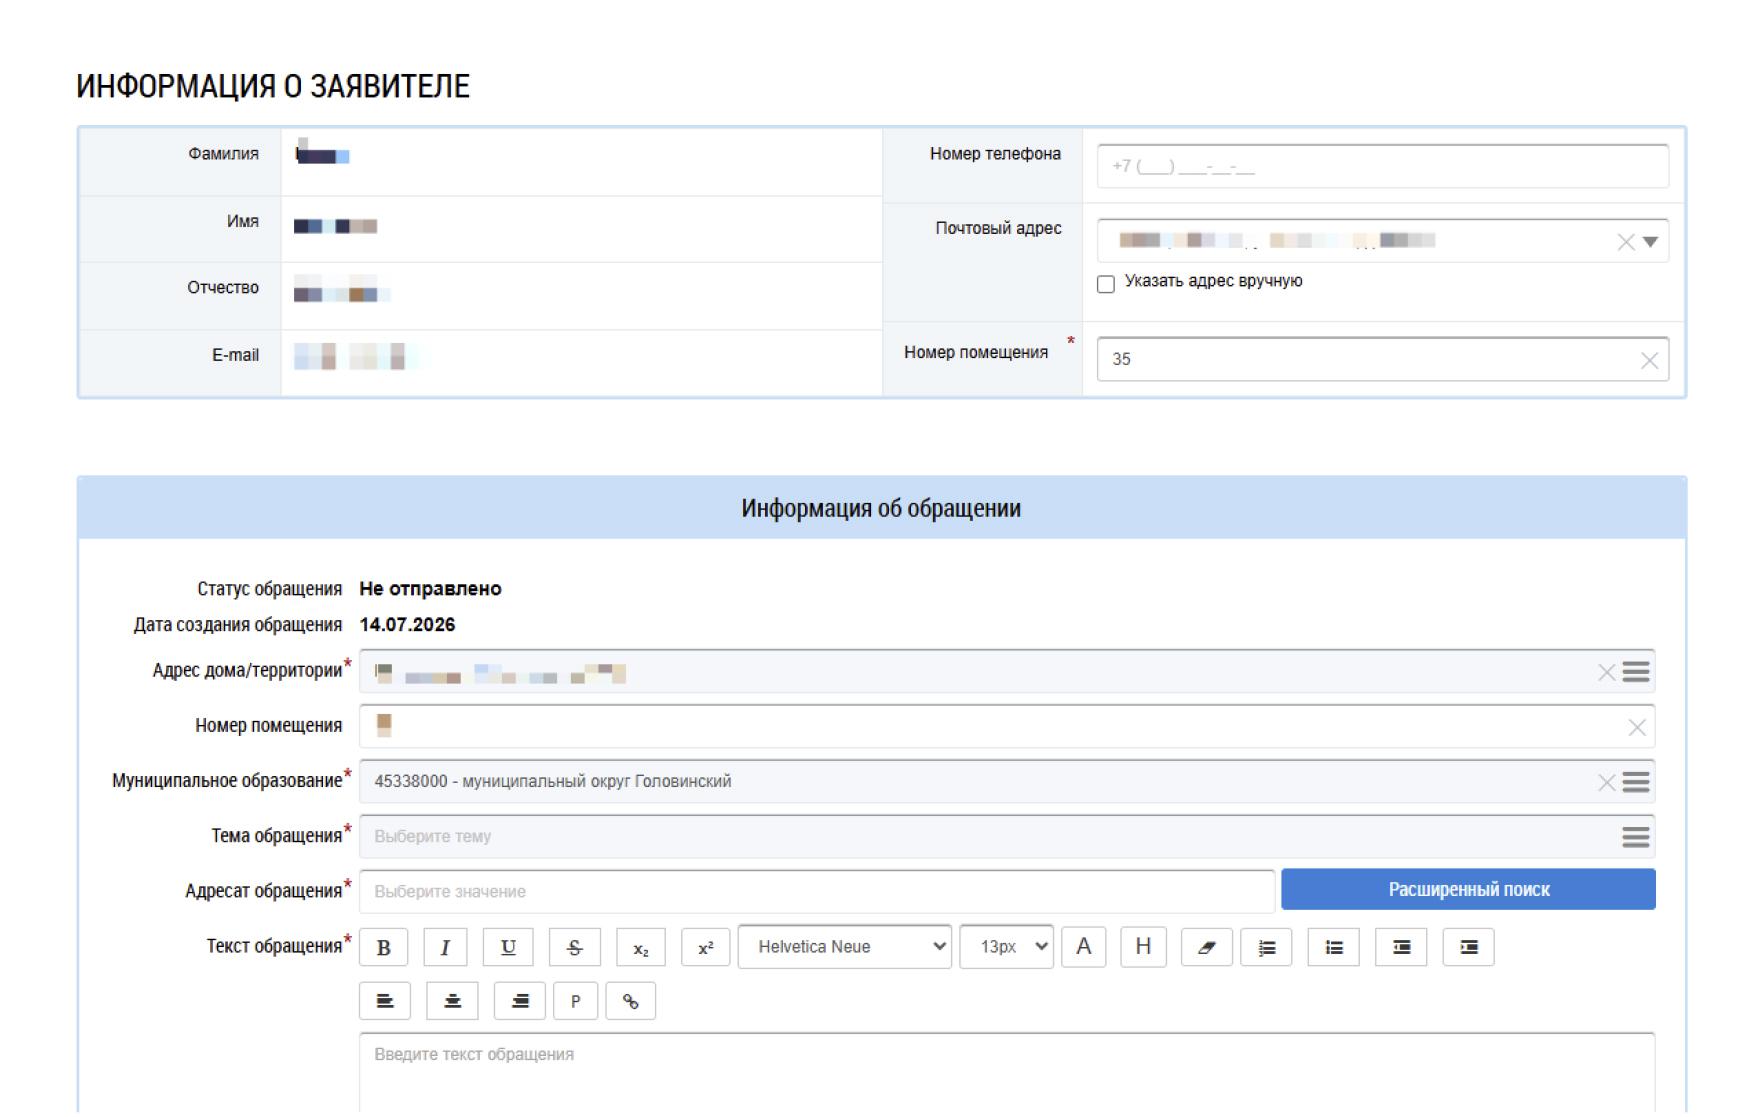Screen dimensions: 1764x1117
Task: Apply superscript formatting
Action: pyautogui.click(x=706, y=947)
